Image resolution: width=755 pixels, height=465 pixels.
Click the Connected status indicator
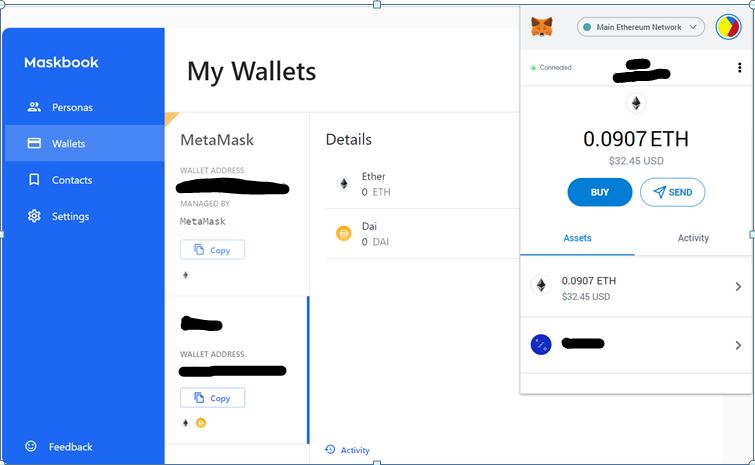[551, 68]
